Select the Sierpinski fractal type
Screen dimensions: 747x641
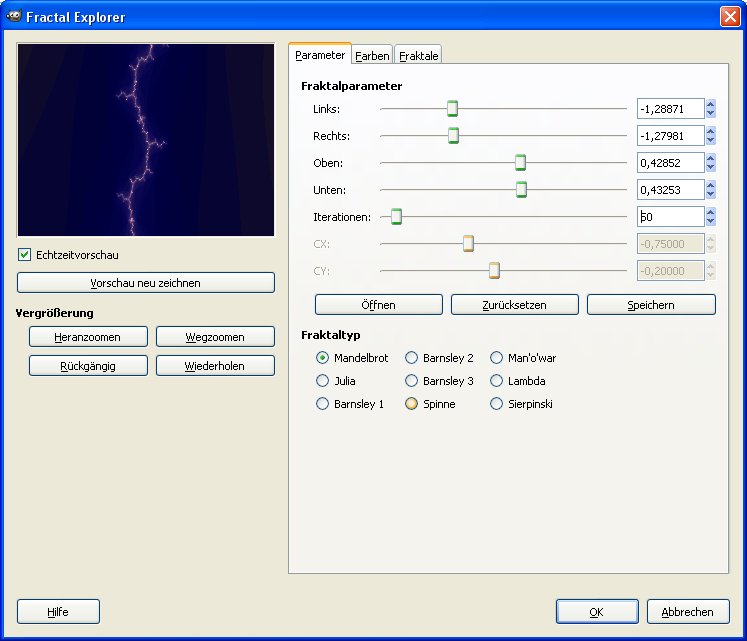click(496, 404)
